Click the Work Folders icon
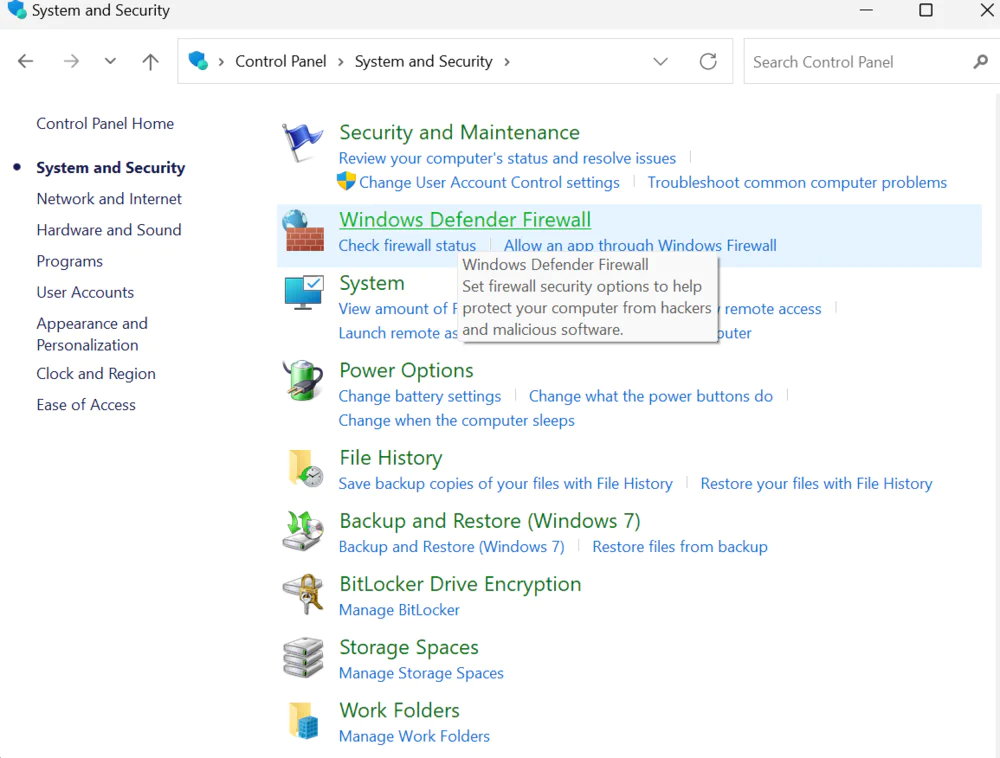Image resolution: width=1000 pixels, height=758 pixels. pyautogui.click(x=303, y=720)
